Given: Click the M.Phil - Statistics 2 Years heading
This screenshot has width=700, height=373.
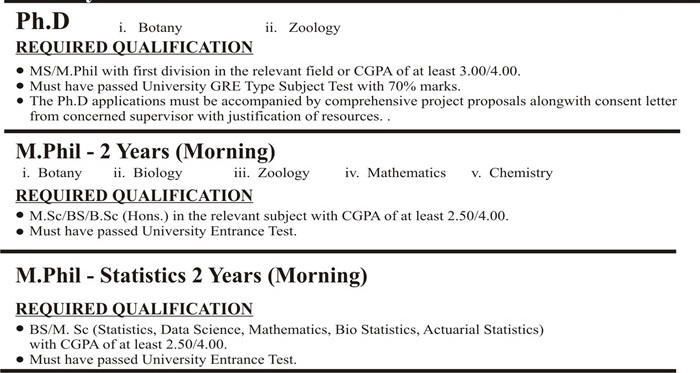Looking at the screenshot, I should point(192,275).
